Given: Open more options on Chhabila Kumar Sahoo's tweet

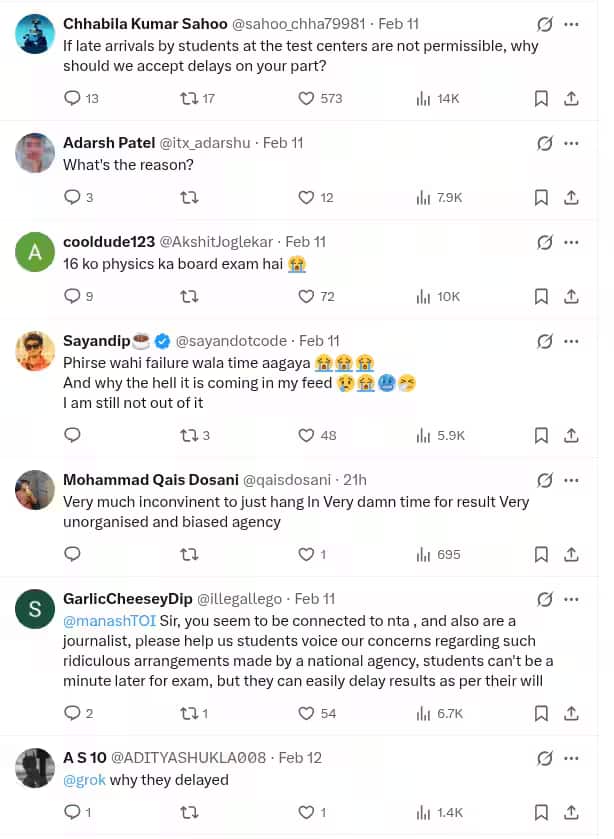Looking at the screenshot, I should pyautogui.click(x=571, y=23).
